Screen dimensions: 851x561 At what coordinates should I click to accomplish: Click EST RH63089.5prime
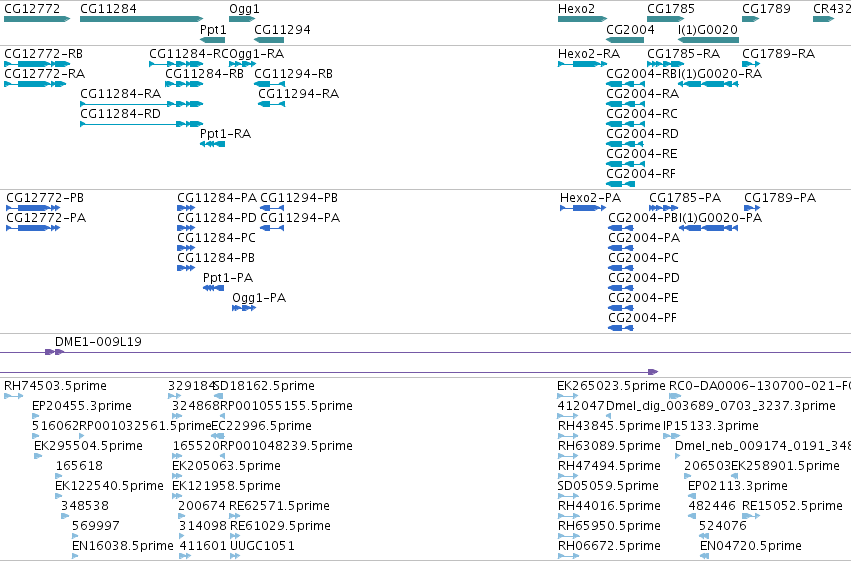point(609,447)
